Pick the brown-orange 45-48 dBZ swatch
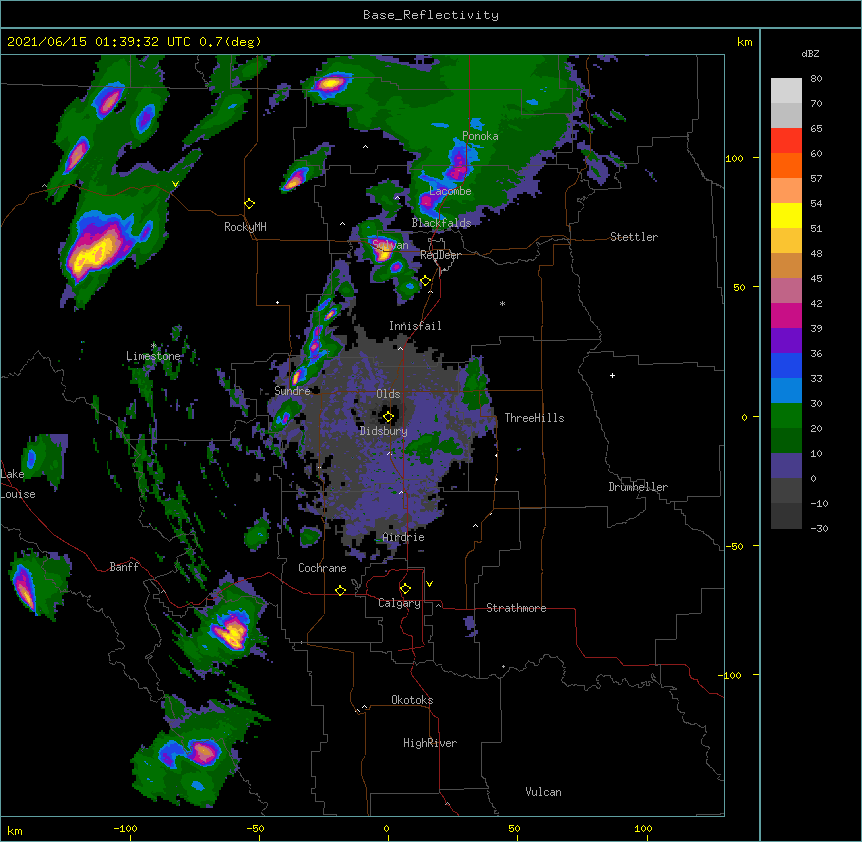Screen dimensions: 862x842 click(786, 265)
